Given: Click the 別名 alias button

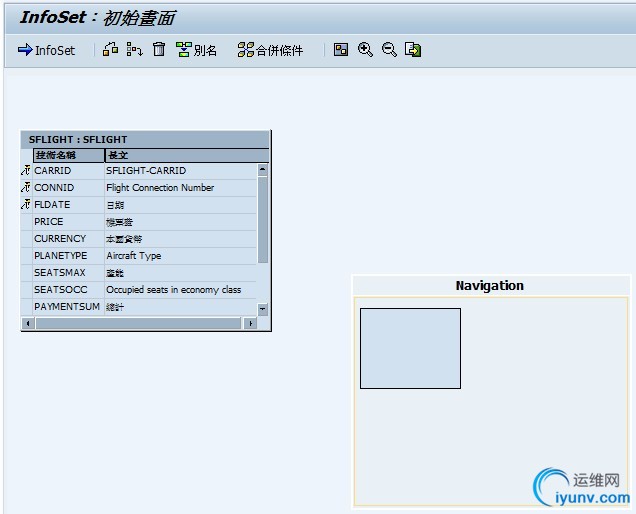Looking at the screenshot, I should click(196, 50).
